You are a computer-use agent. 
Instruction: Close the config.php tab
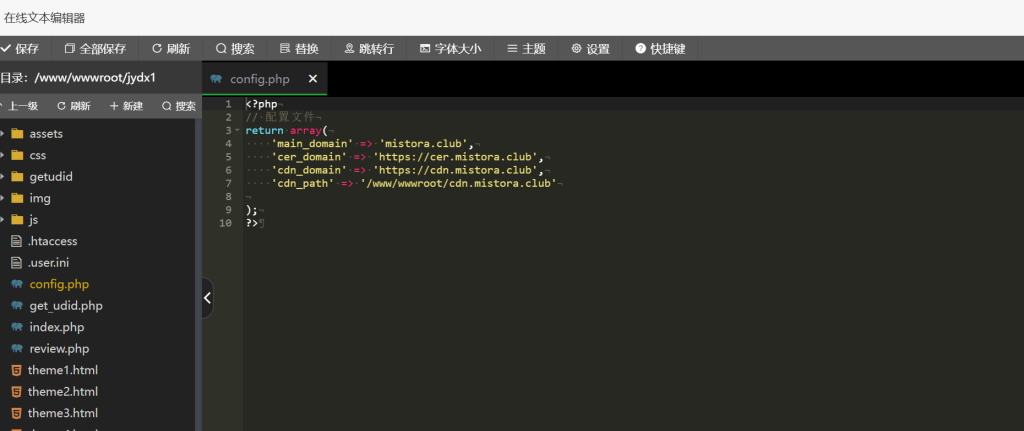(x=313, y=79)
